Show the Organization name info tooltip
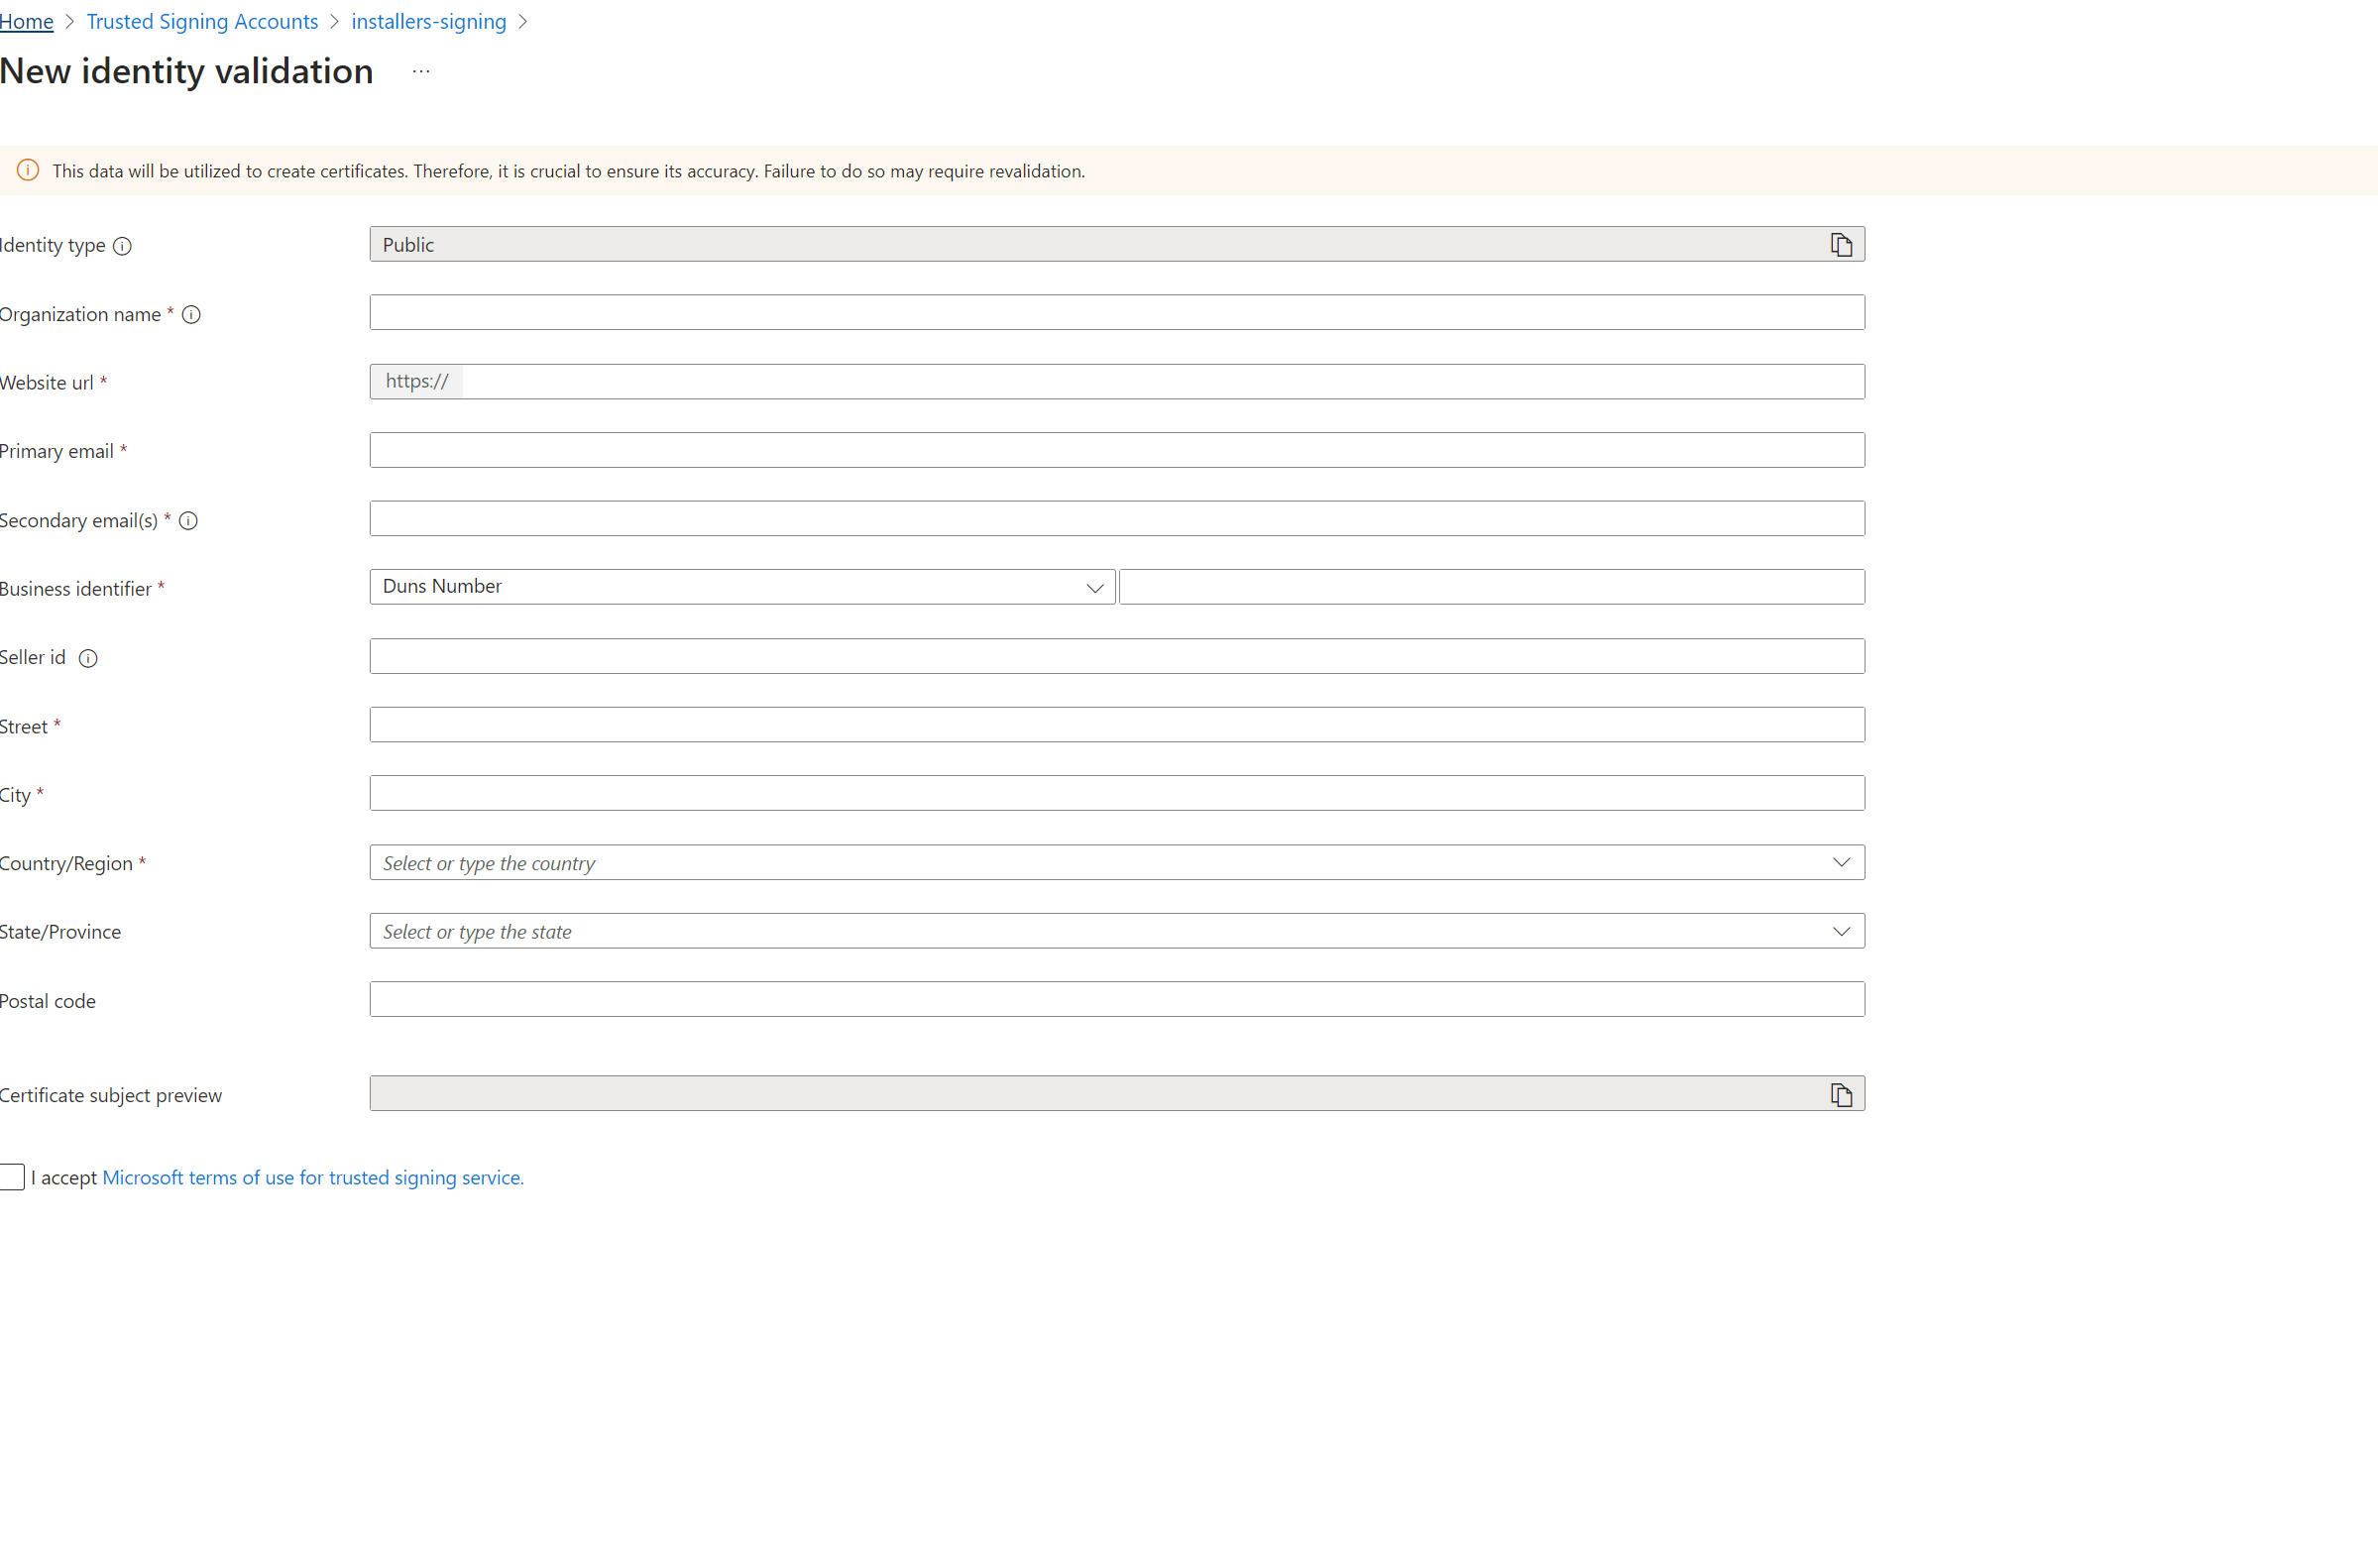 click(x=192, y=315)
